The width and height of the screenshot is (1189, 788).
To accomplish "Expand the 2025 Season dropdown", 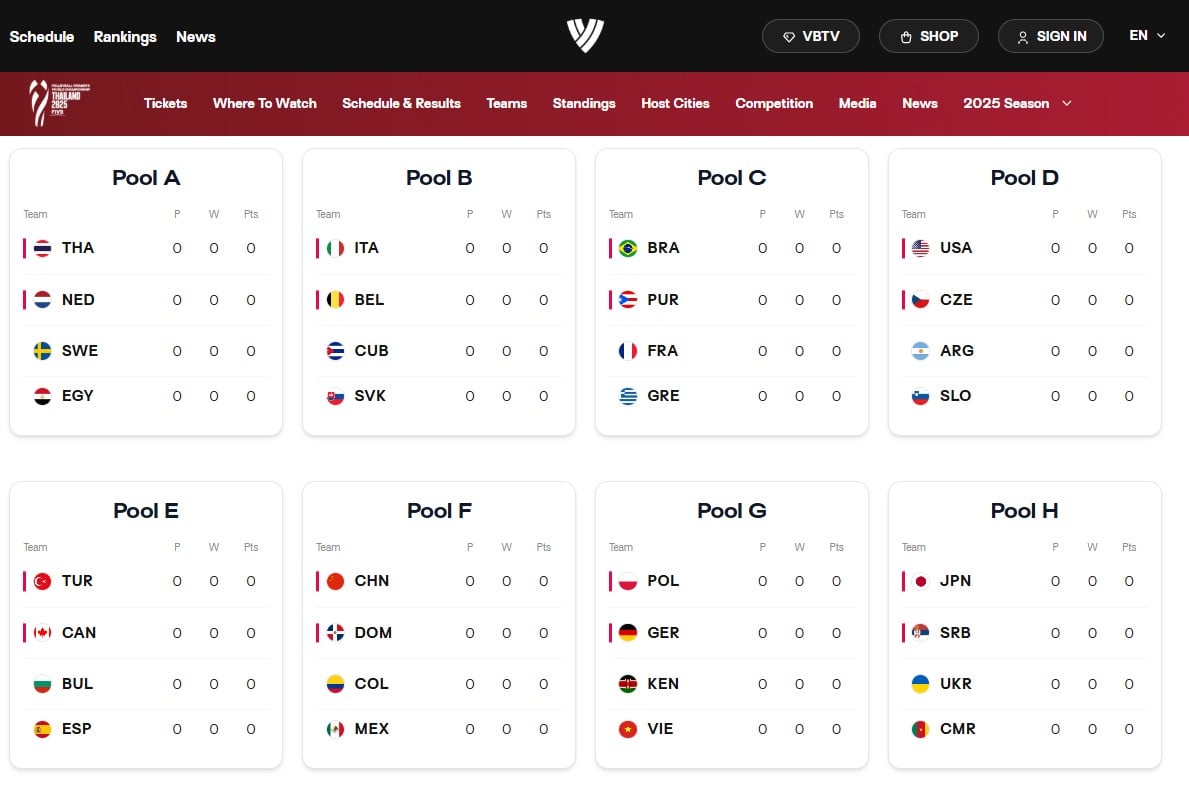I will (x=1017, y=103).
